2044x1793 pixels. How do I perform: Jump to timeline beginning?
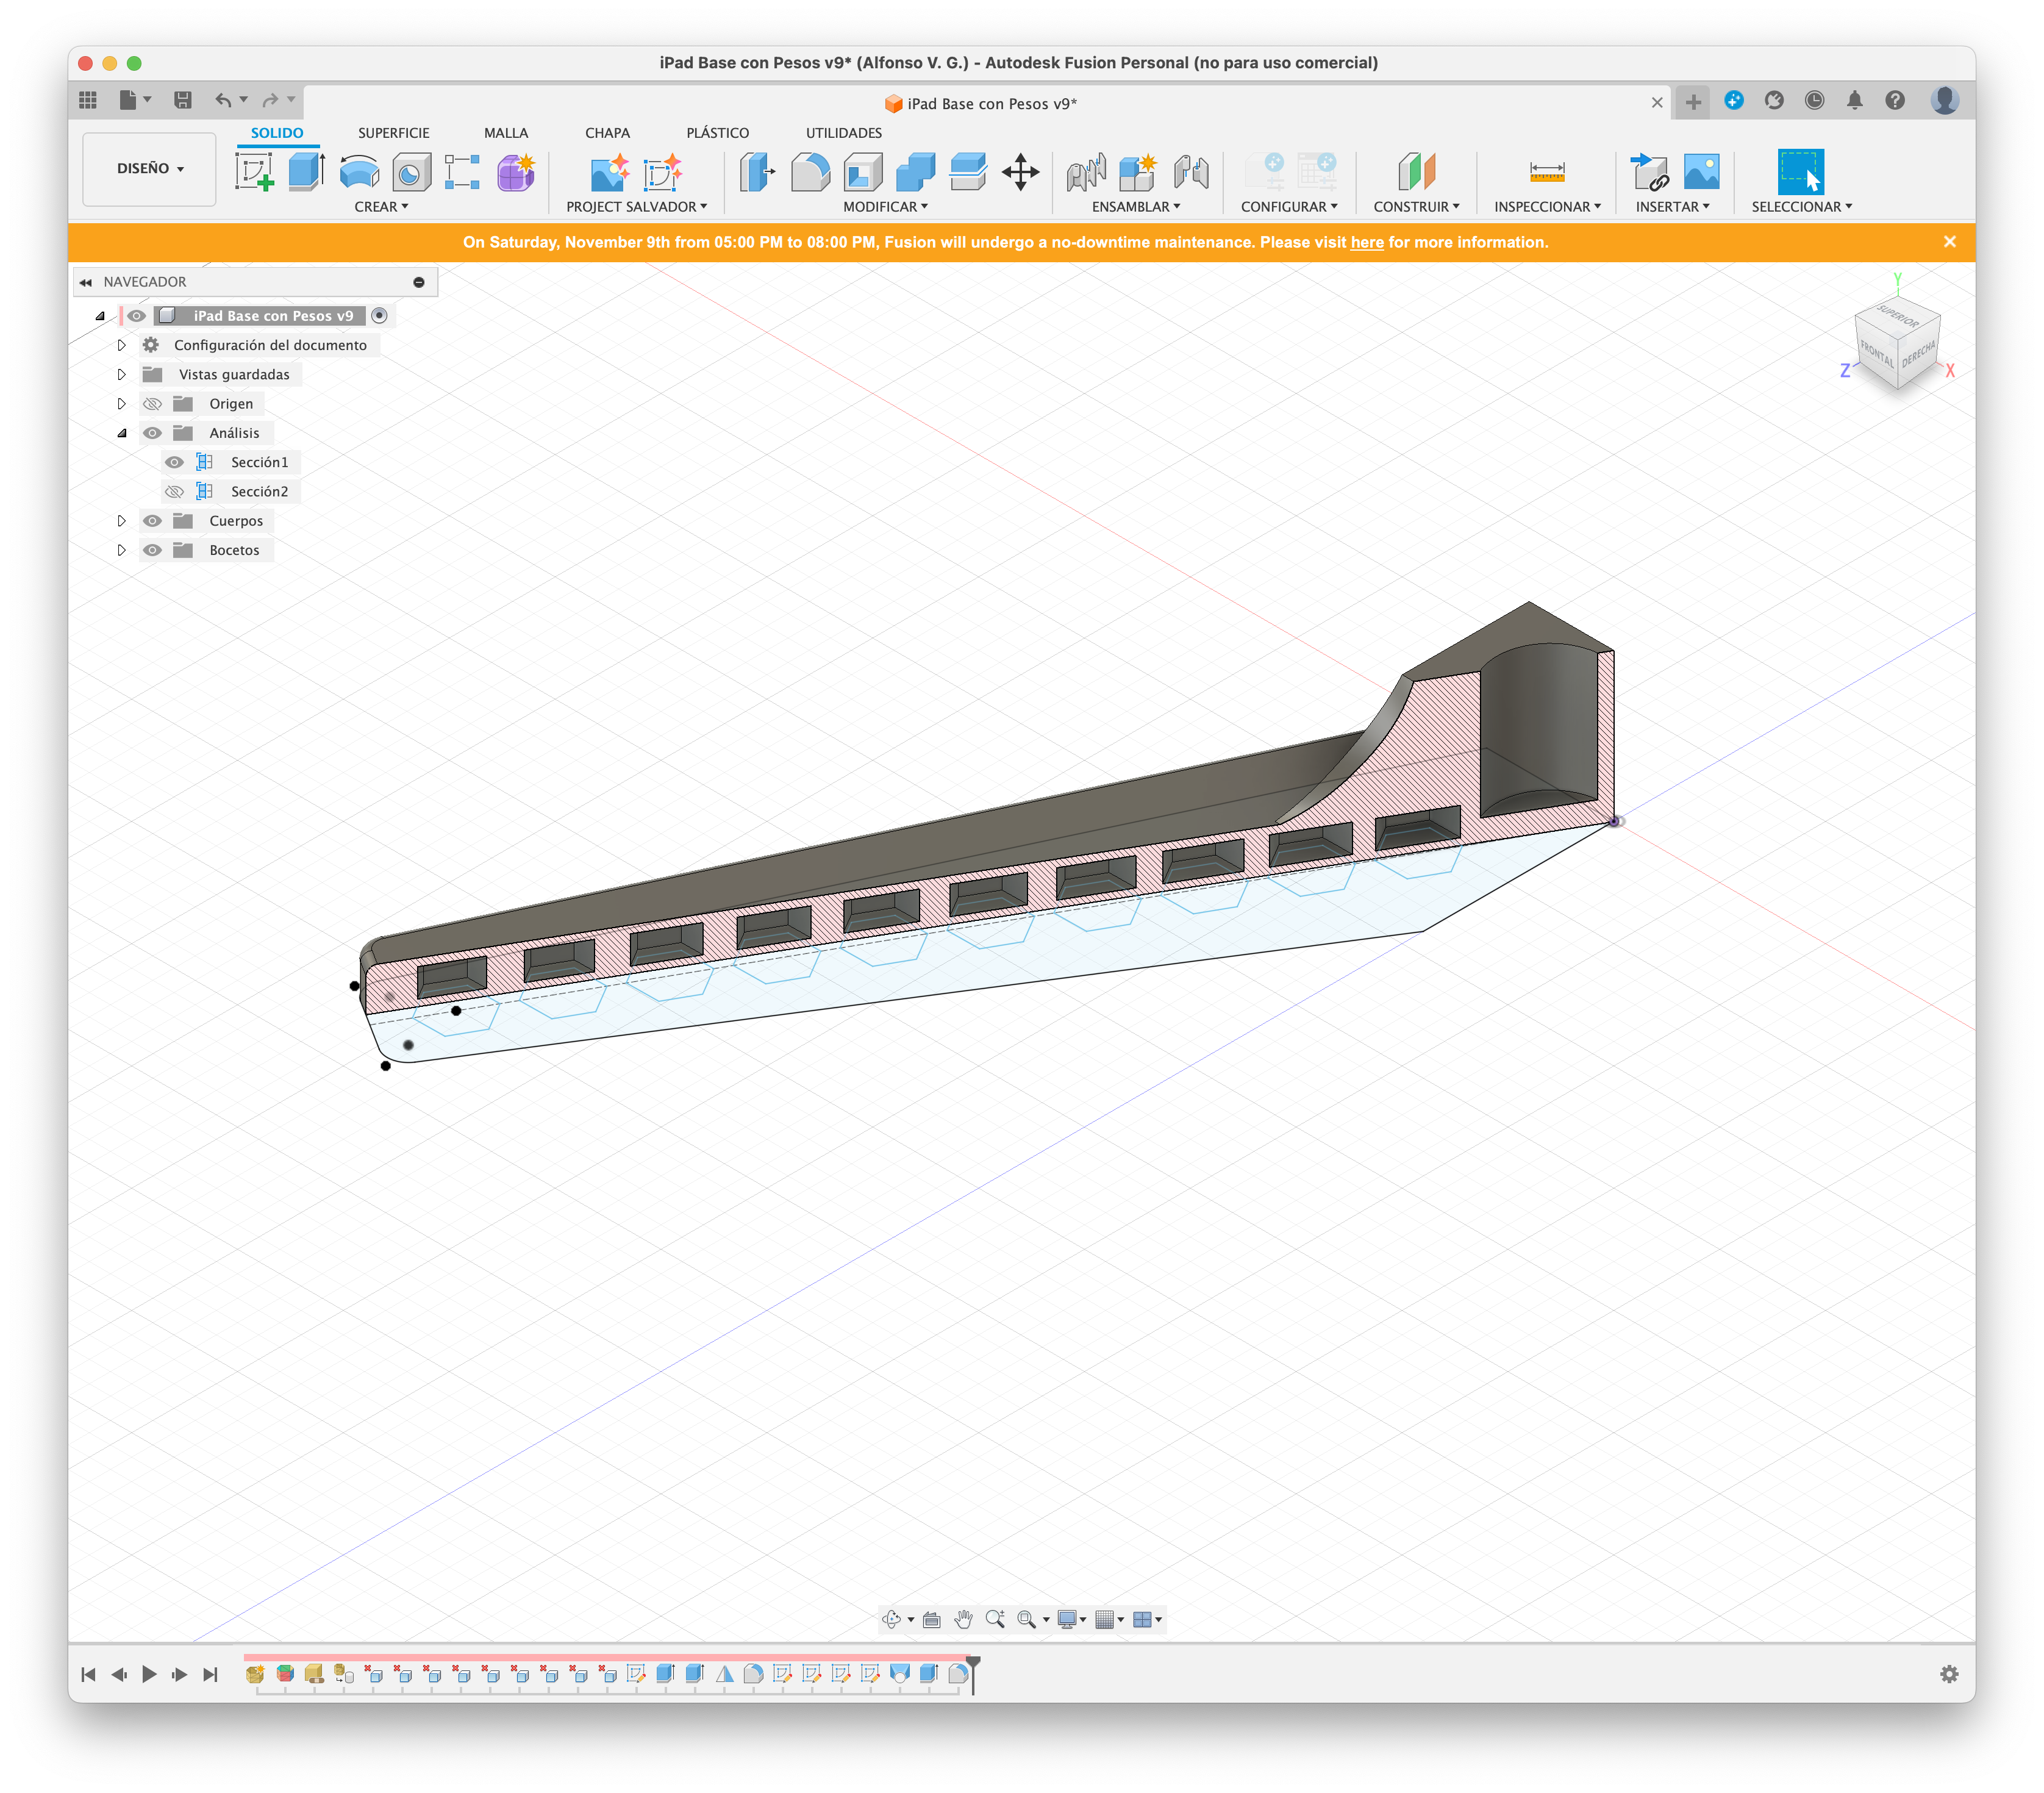pyautogui.click(x=88, y=1674)
